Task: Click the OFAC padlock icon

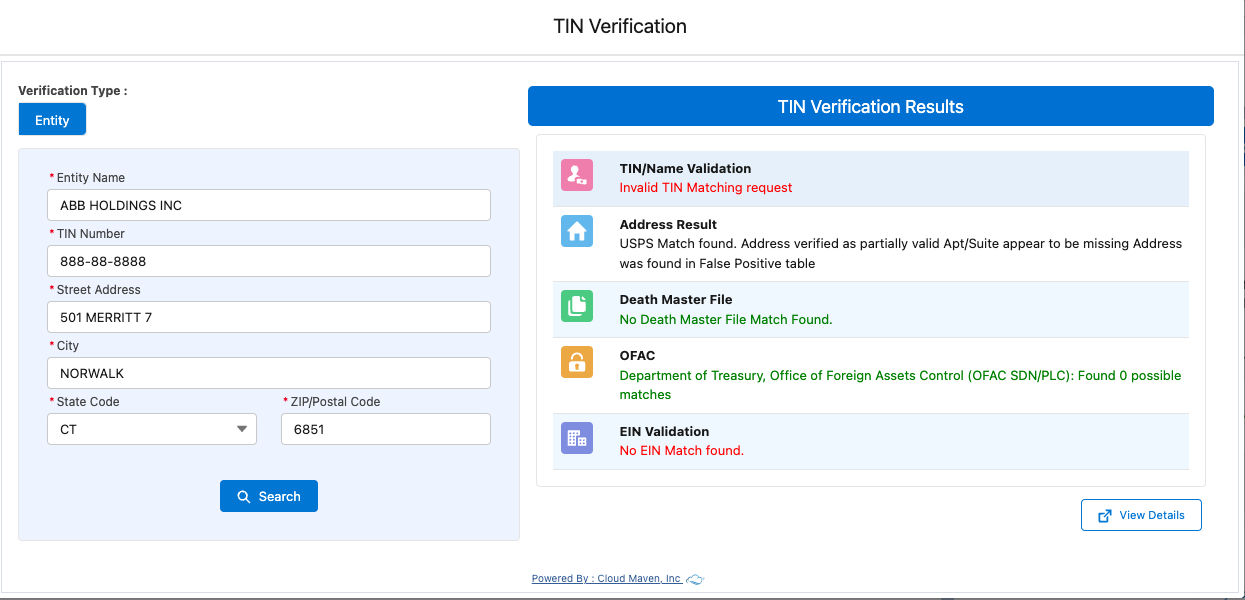Action: pos(576,363)
